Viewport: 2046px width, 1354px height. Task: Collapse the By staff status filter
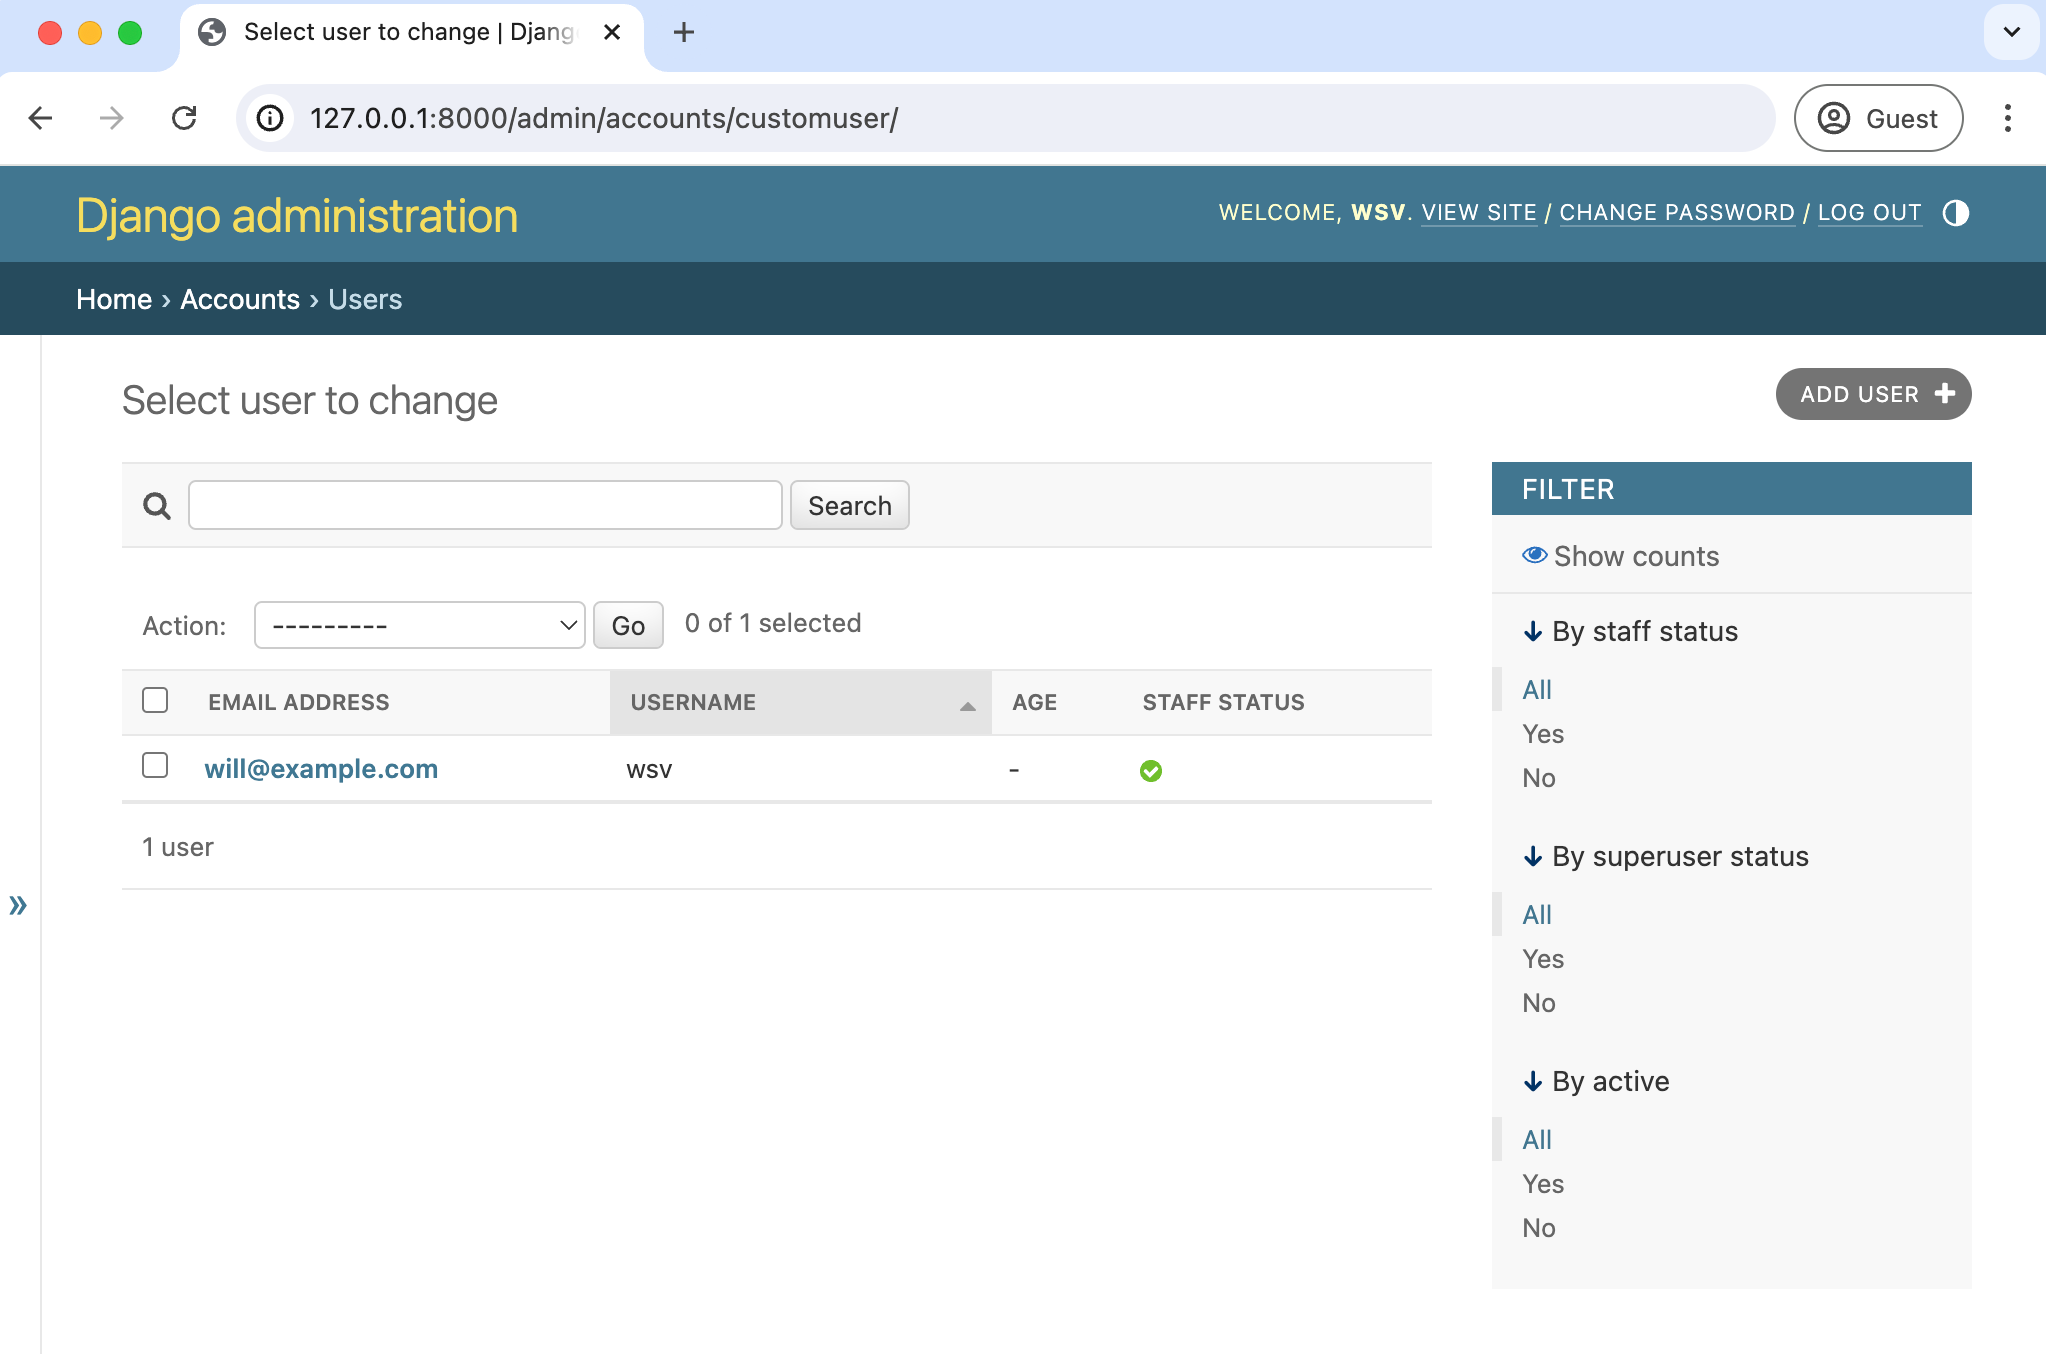1631,631
